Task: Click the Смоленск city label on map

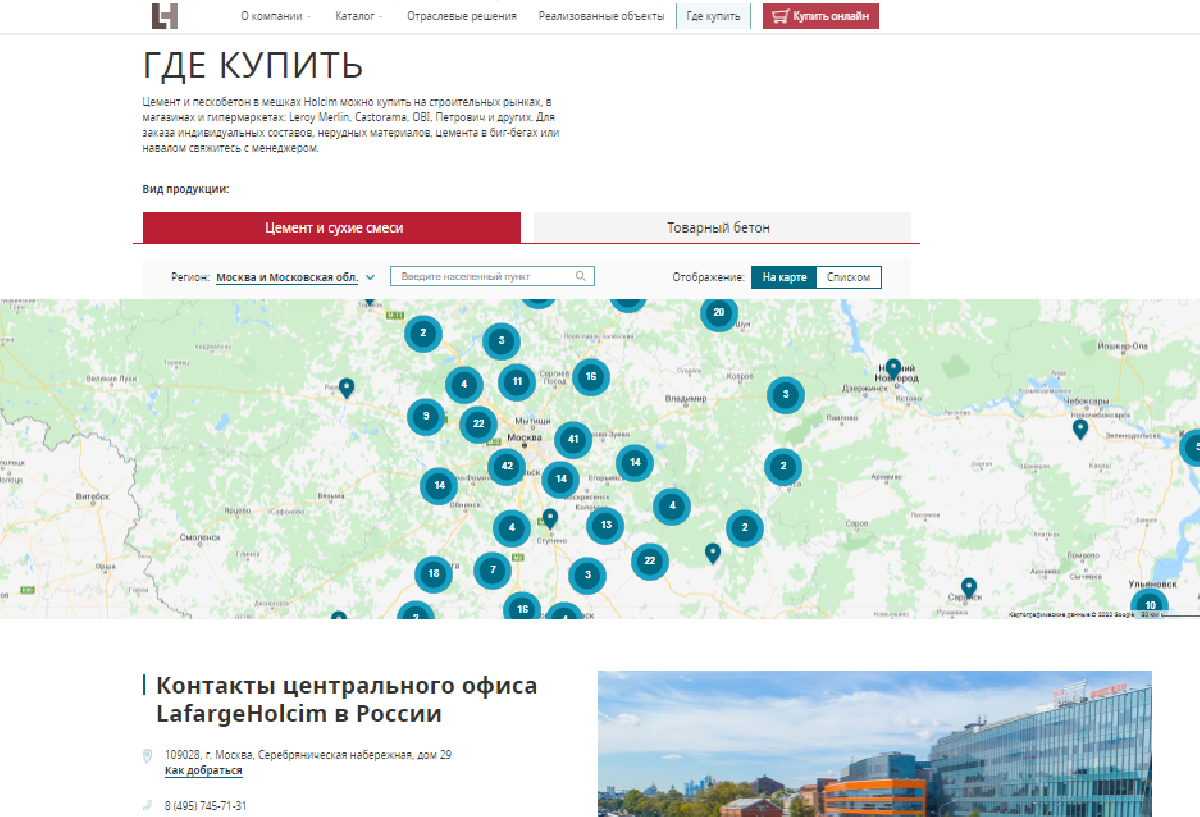Action: tap(199, 537)
